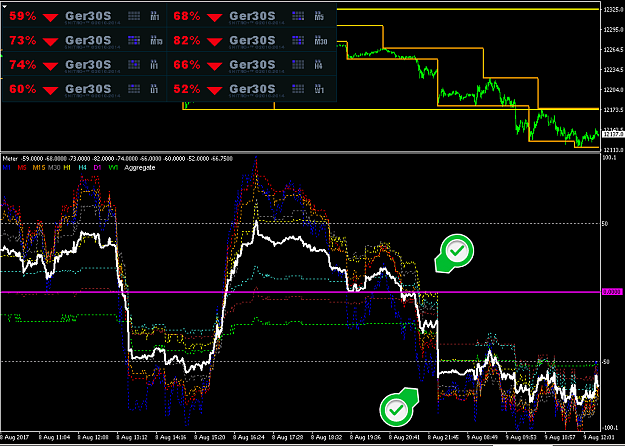Click the Ger30S symbol label in the 60% row

pos(88,89)
